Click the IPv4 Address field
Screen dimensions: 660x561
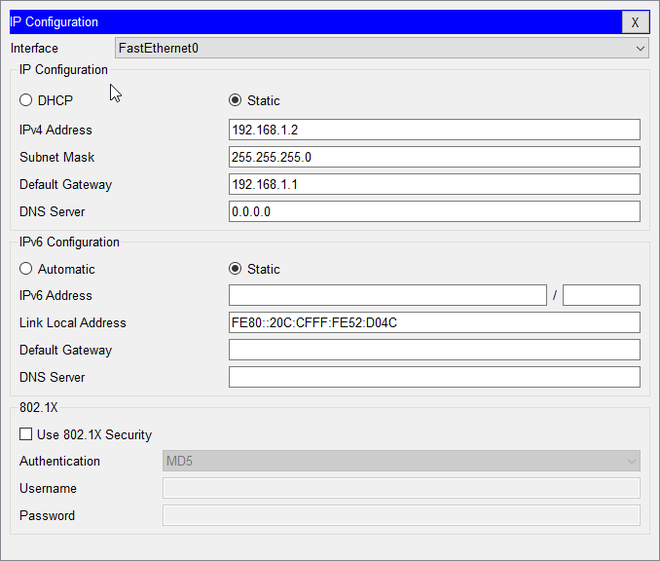tap(434, 130)
